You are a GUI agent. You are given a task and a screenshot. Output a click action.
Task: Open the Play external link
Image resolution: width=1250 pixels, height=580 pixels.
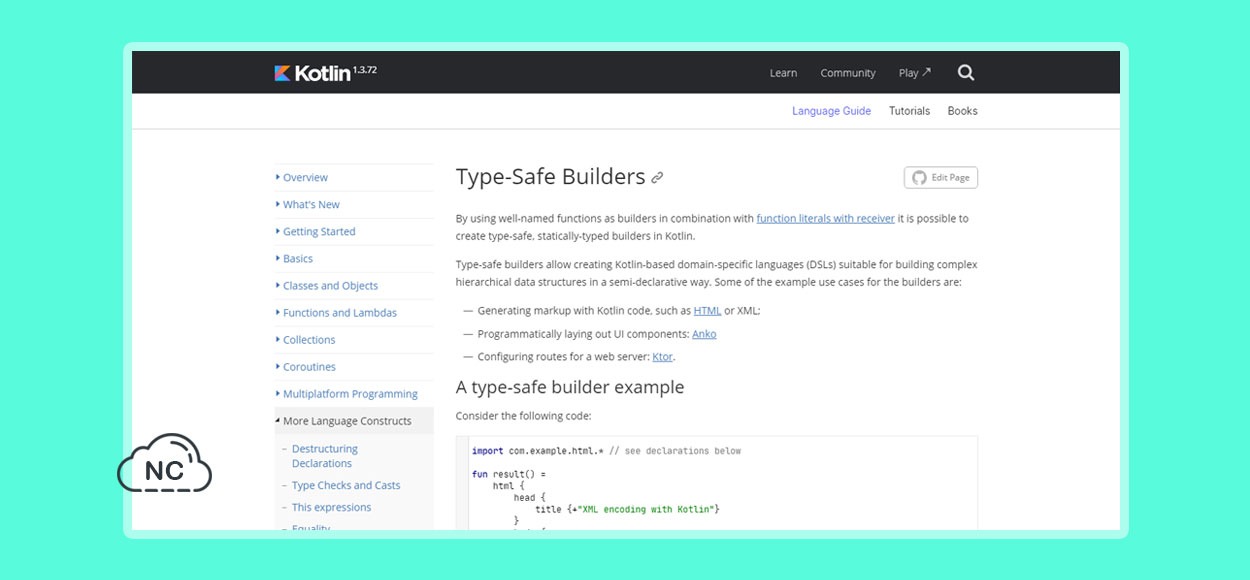(x=914, y=73)
